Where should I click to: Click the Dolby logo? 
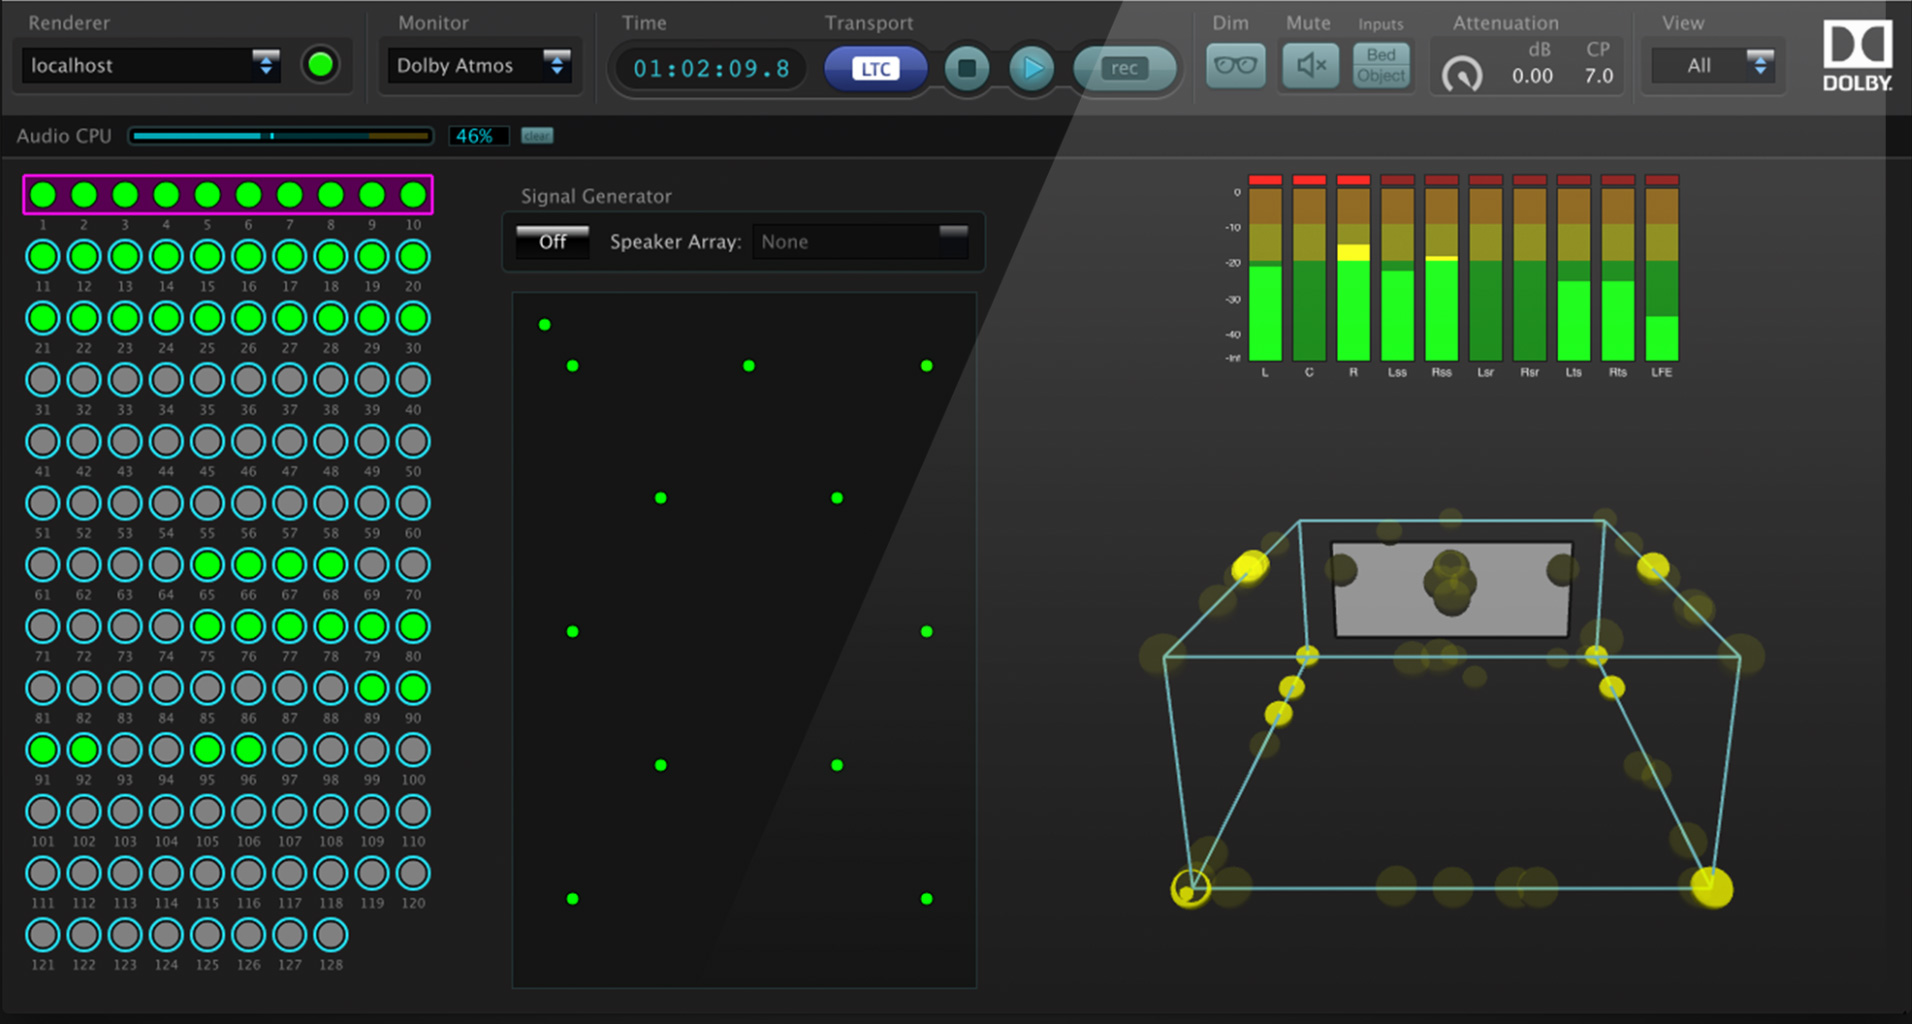[x=1856, y=57]
